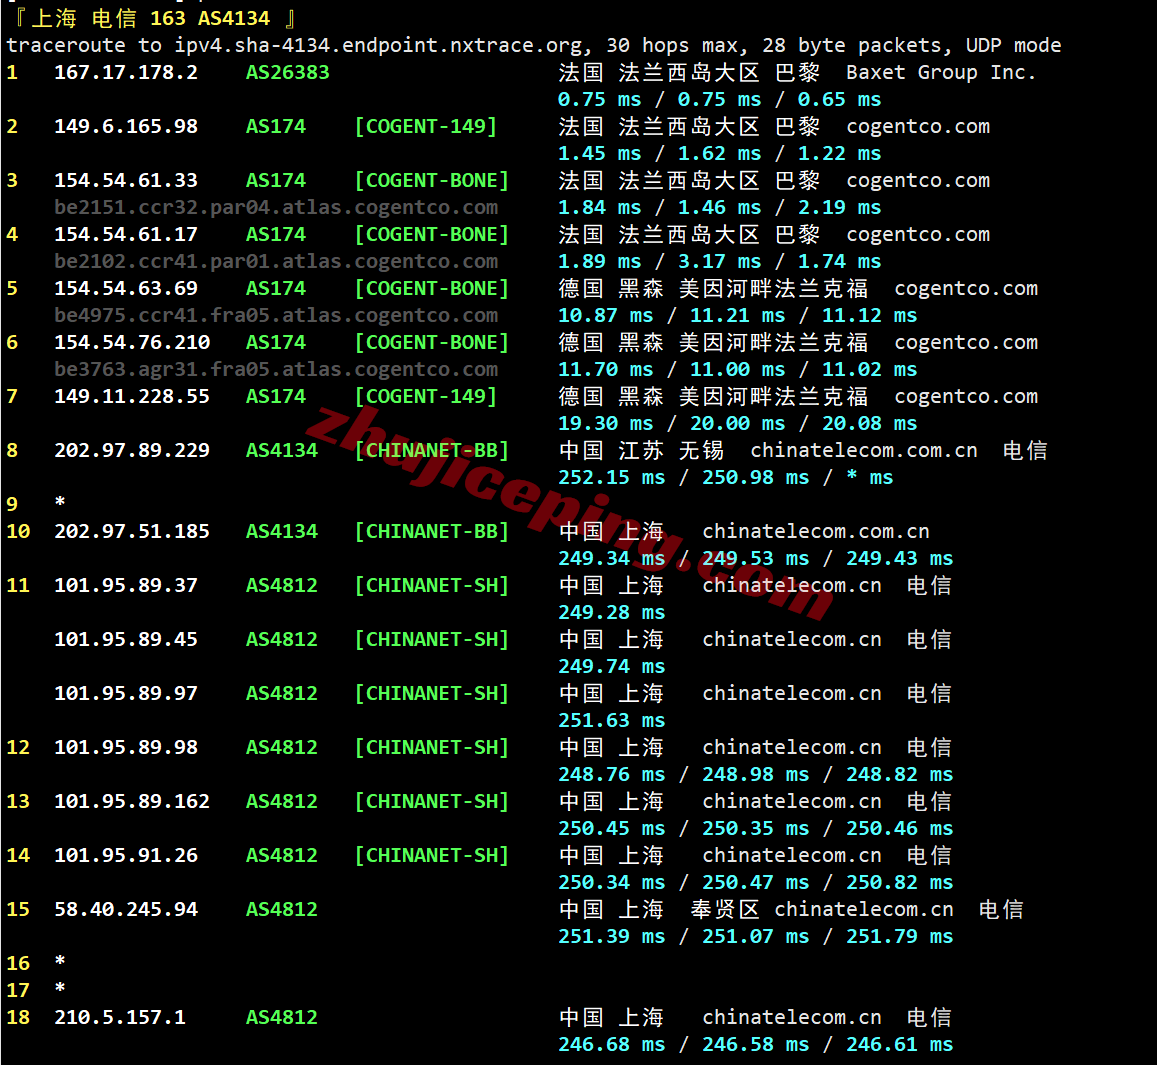Click IP address 210.5.157.1
Screen dimensions: 1157x1065
pyautogui.click(x=120, y=1017)
